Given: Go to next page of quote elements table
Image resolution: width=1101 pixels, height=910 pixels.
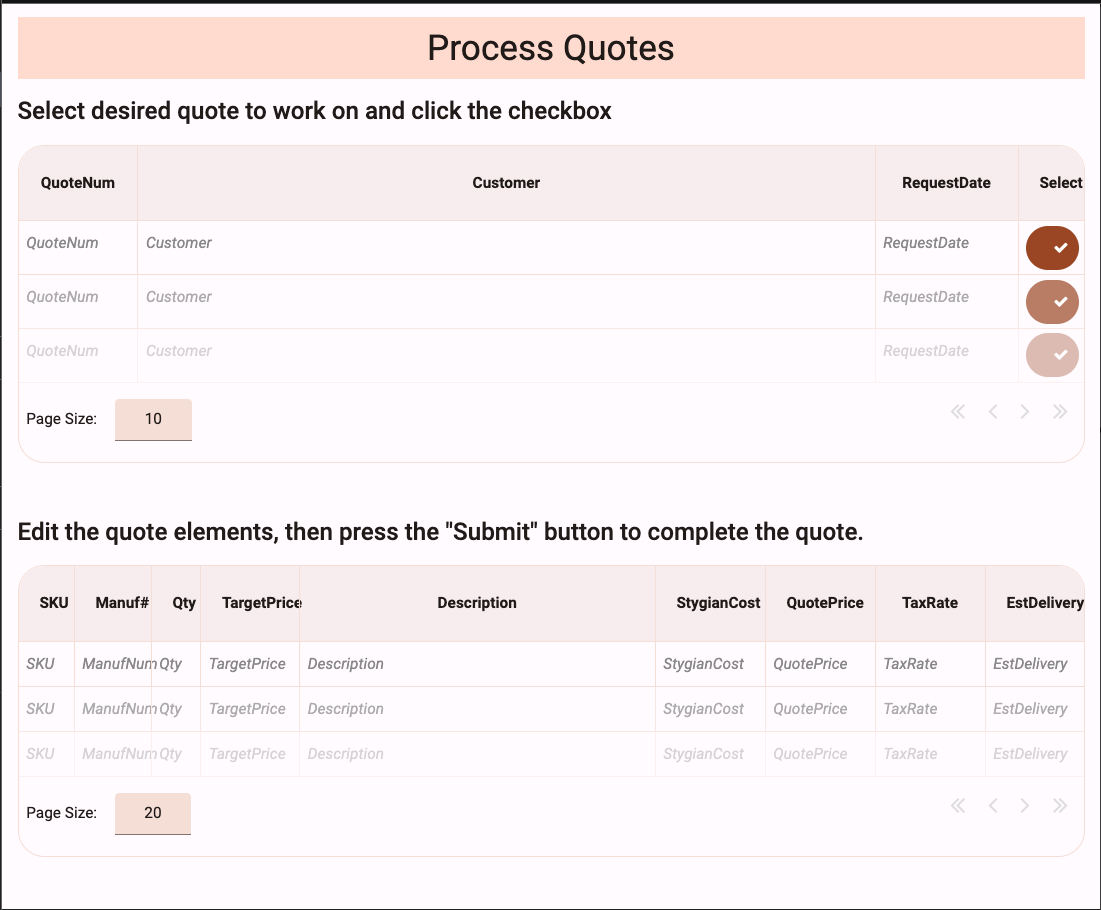Looking at the screenshot, I should click(x=1025, y=806).
